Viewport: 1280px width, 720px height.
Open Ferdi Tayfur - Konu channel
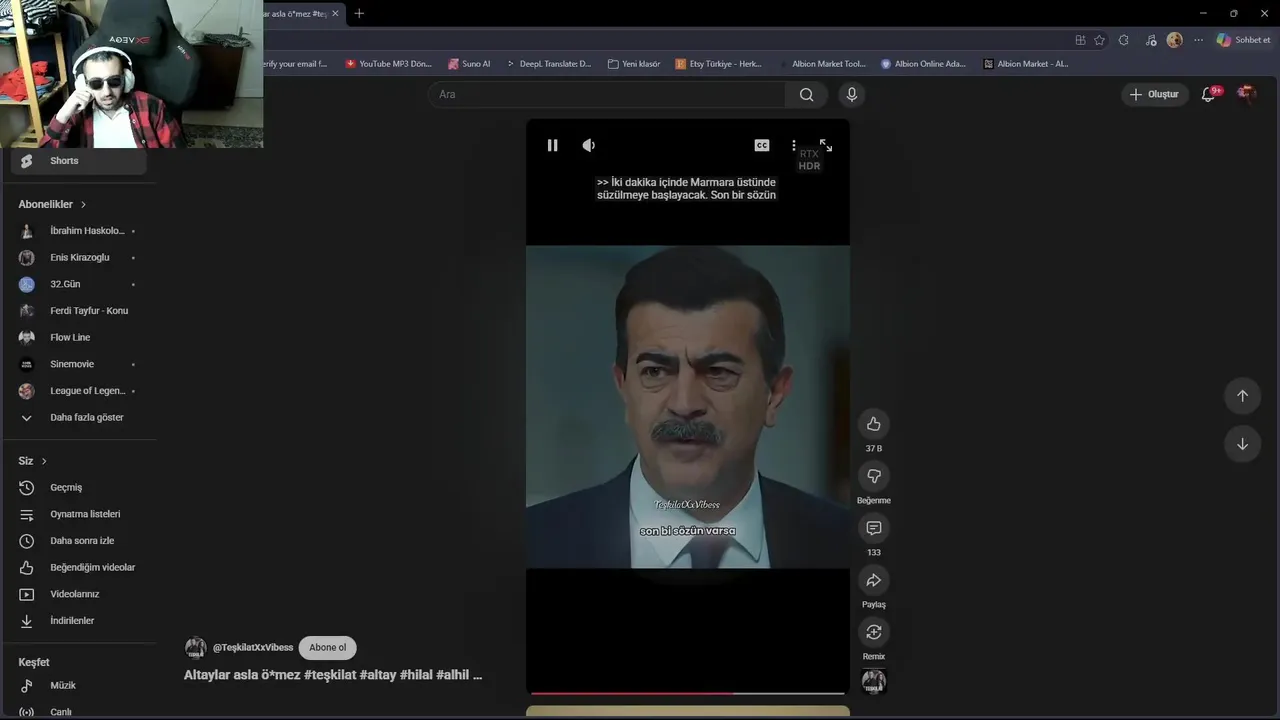pyautogui.click(x=80, y=311)
